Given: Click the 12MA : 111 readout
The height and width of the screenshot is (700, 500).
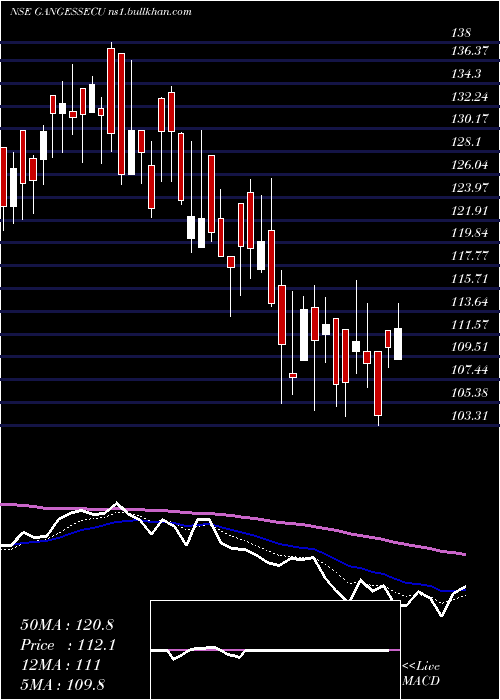Looking at the screenshot, I should pos(60,665).
